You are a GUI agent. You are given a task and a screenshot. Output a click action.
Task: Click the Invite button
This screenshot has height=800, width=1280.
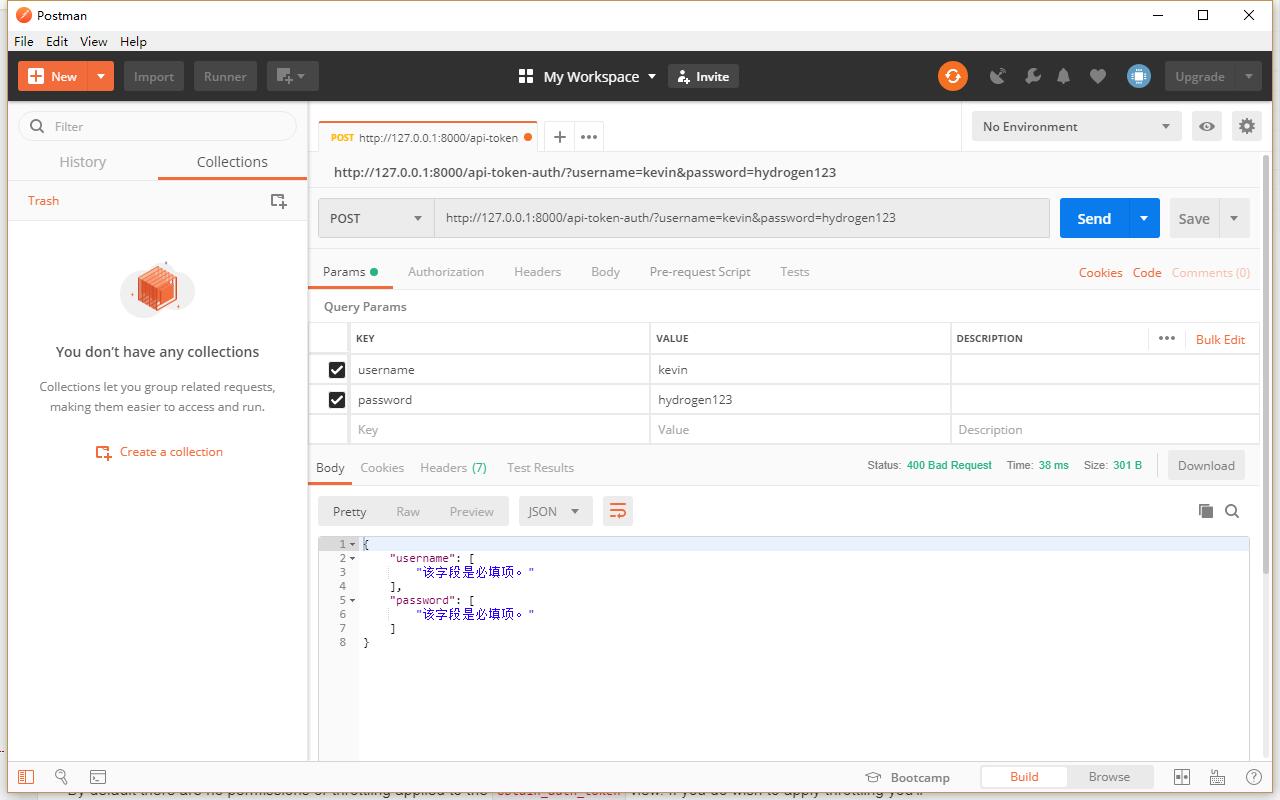point(703,76)
